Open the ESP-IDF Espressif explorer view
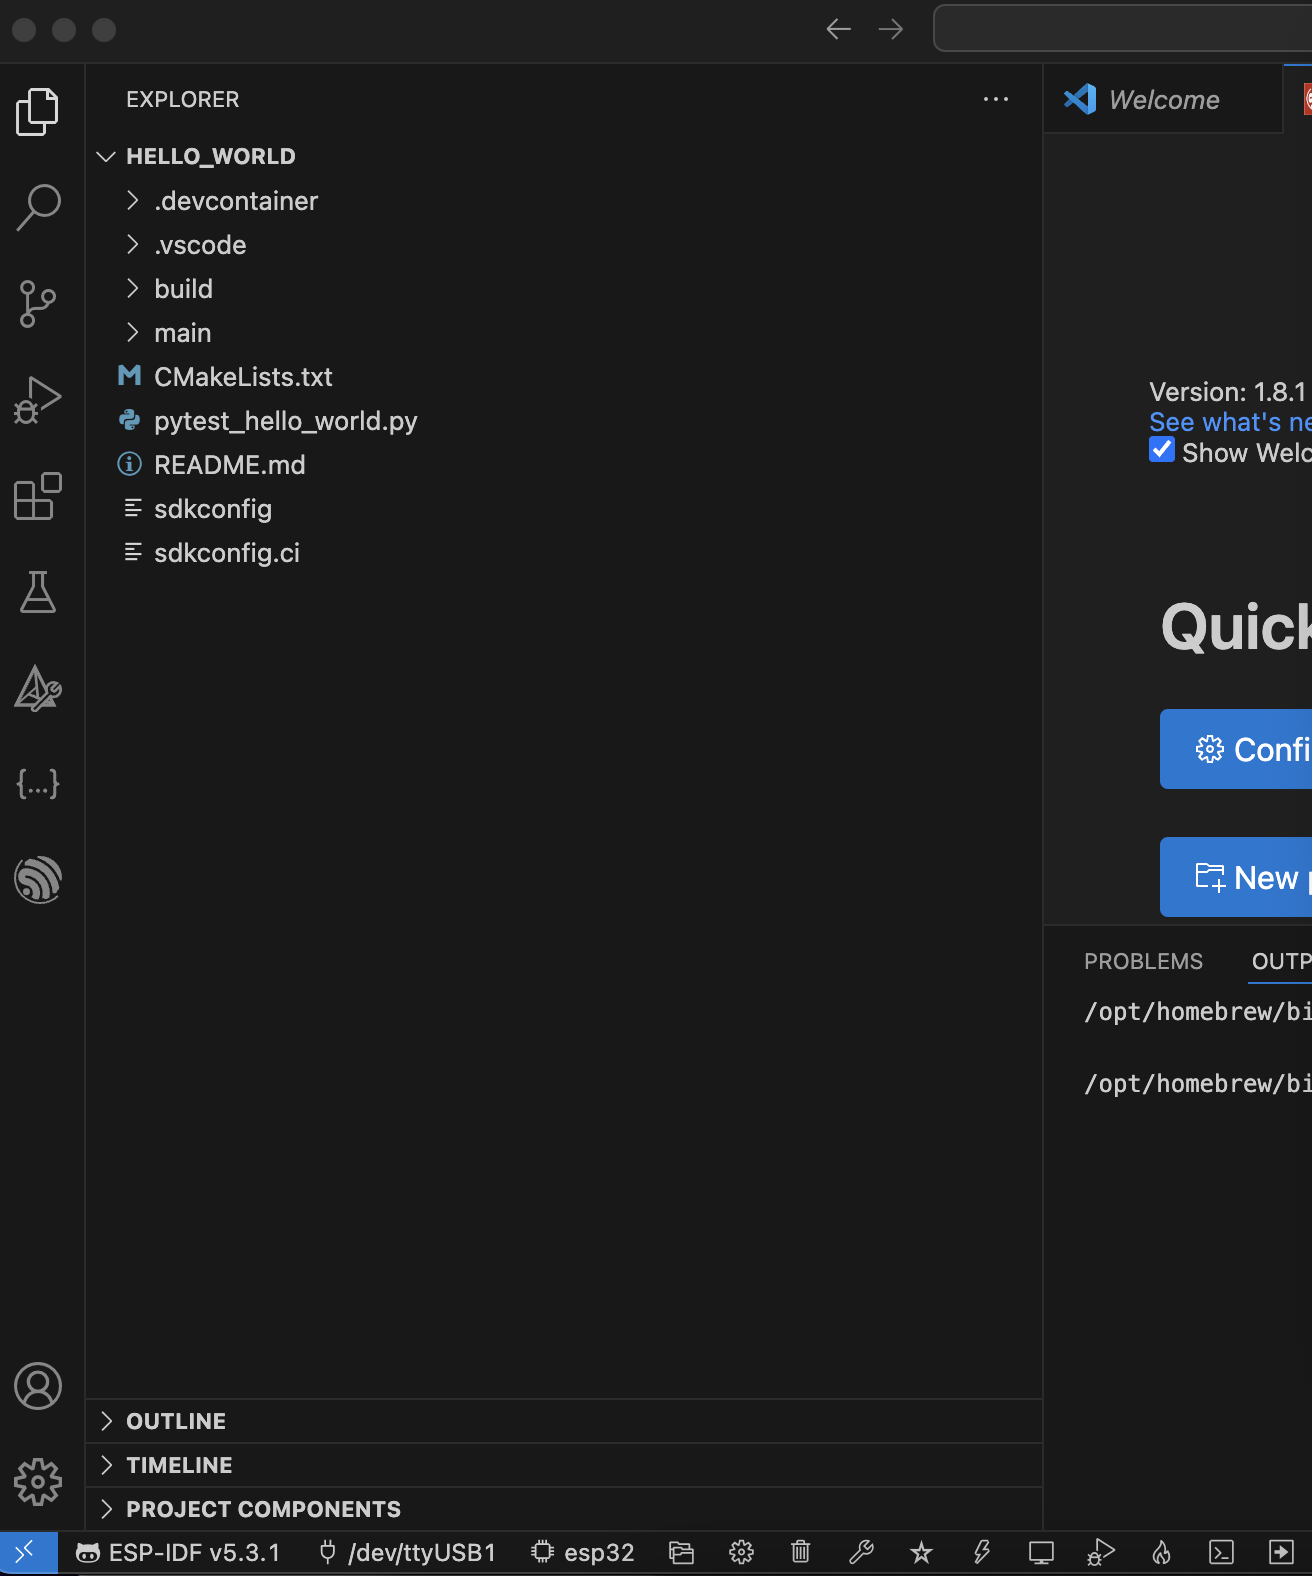1312x1576 pixels. point(38,880)
